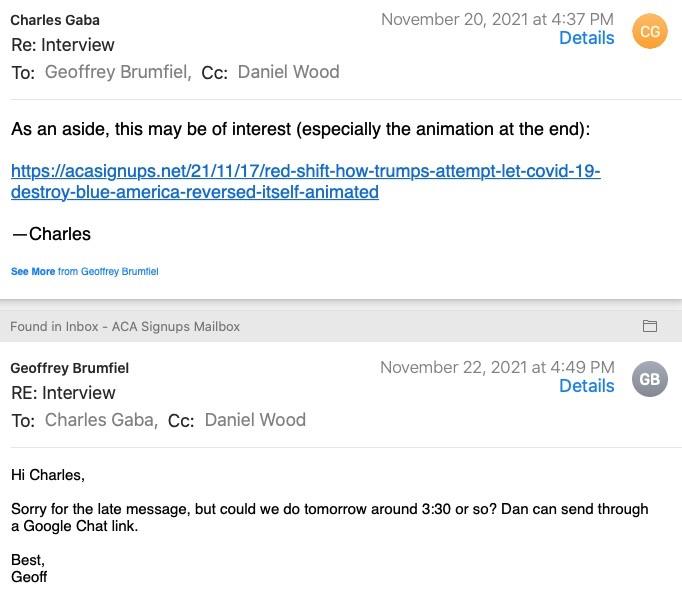
Task: Click the November 22, 2021 timestamp
Action: (x=497, y=367)
